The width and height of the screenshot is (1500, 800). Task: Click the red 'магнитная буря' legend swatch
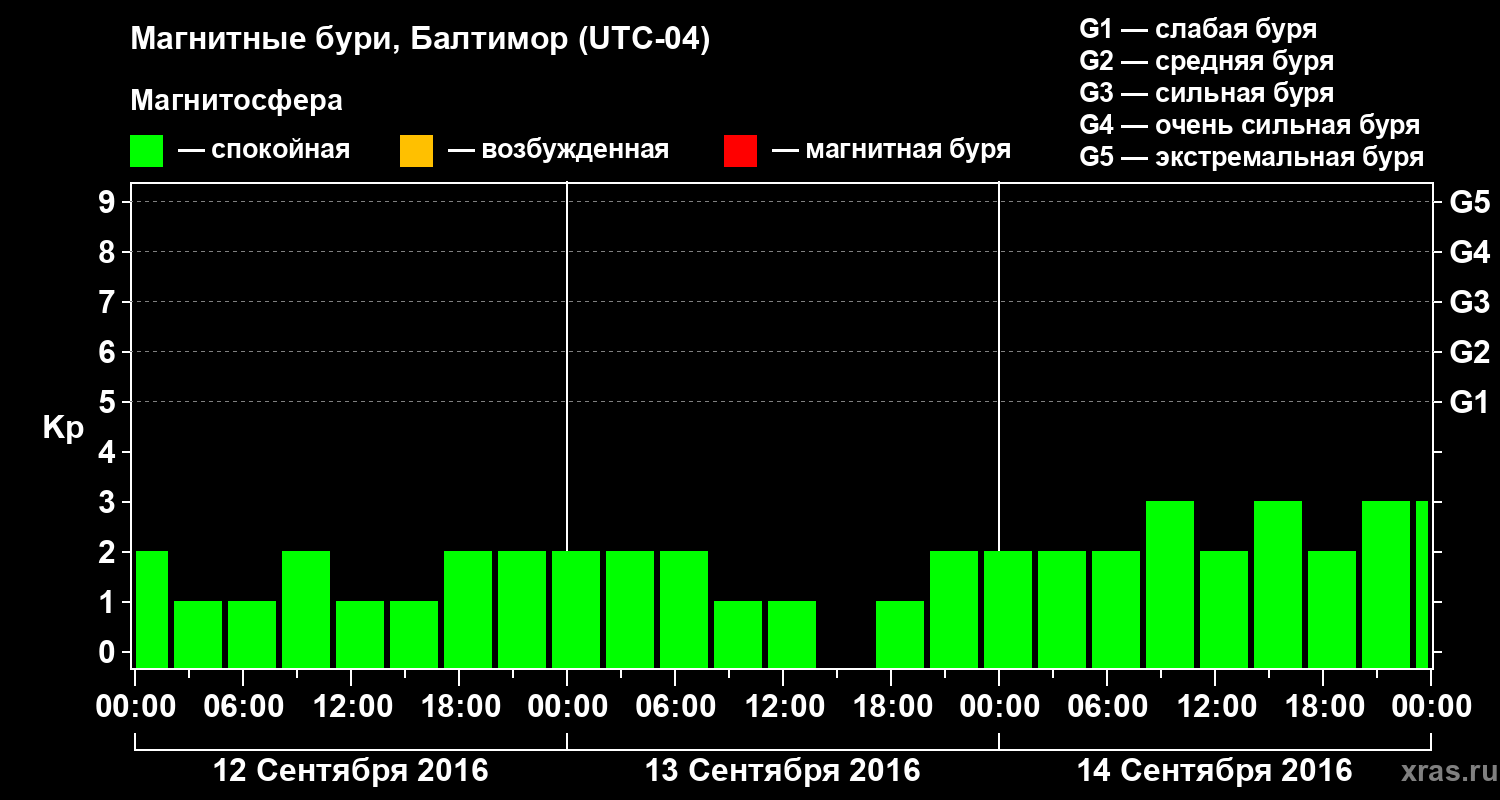(x=740, y=151)
